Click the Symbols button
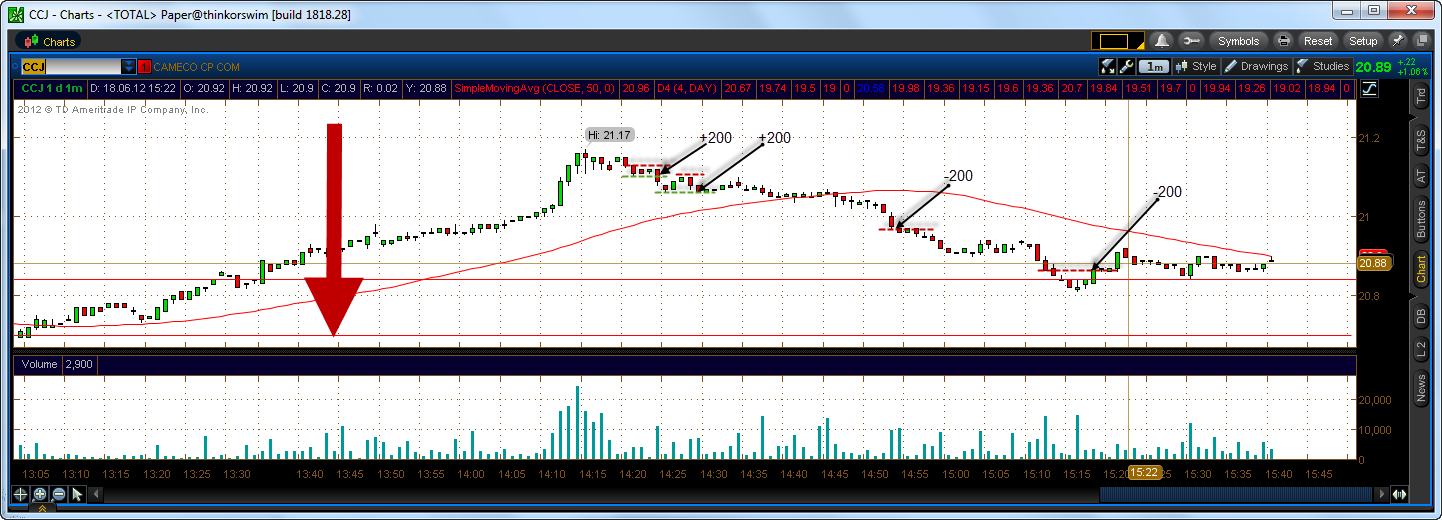 pyautogui.click(x=1238, y=41)
